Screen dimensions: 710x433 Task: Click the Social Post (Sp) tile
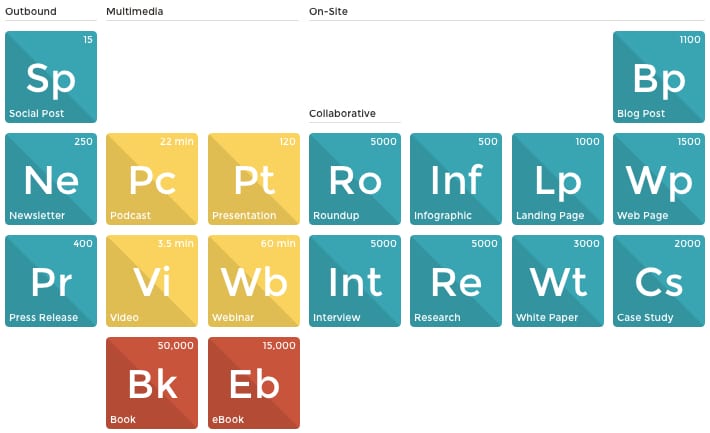pos(51,77)
